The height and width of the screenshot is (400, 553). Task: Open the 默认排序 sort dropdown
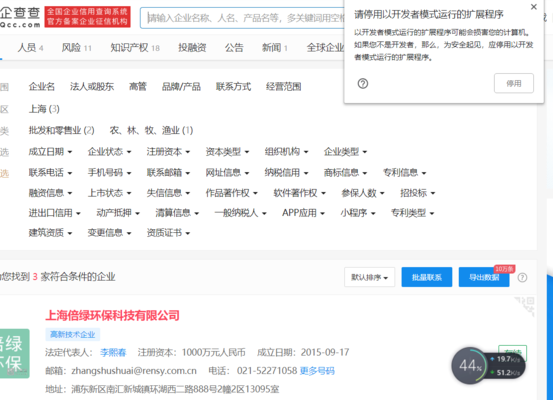[x=369, y=277]
